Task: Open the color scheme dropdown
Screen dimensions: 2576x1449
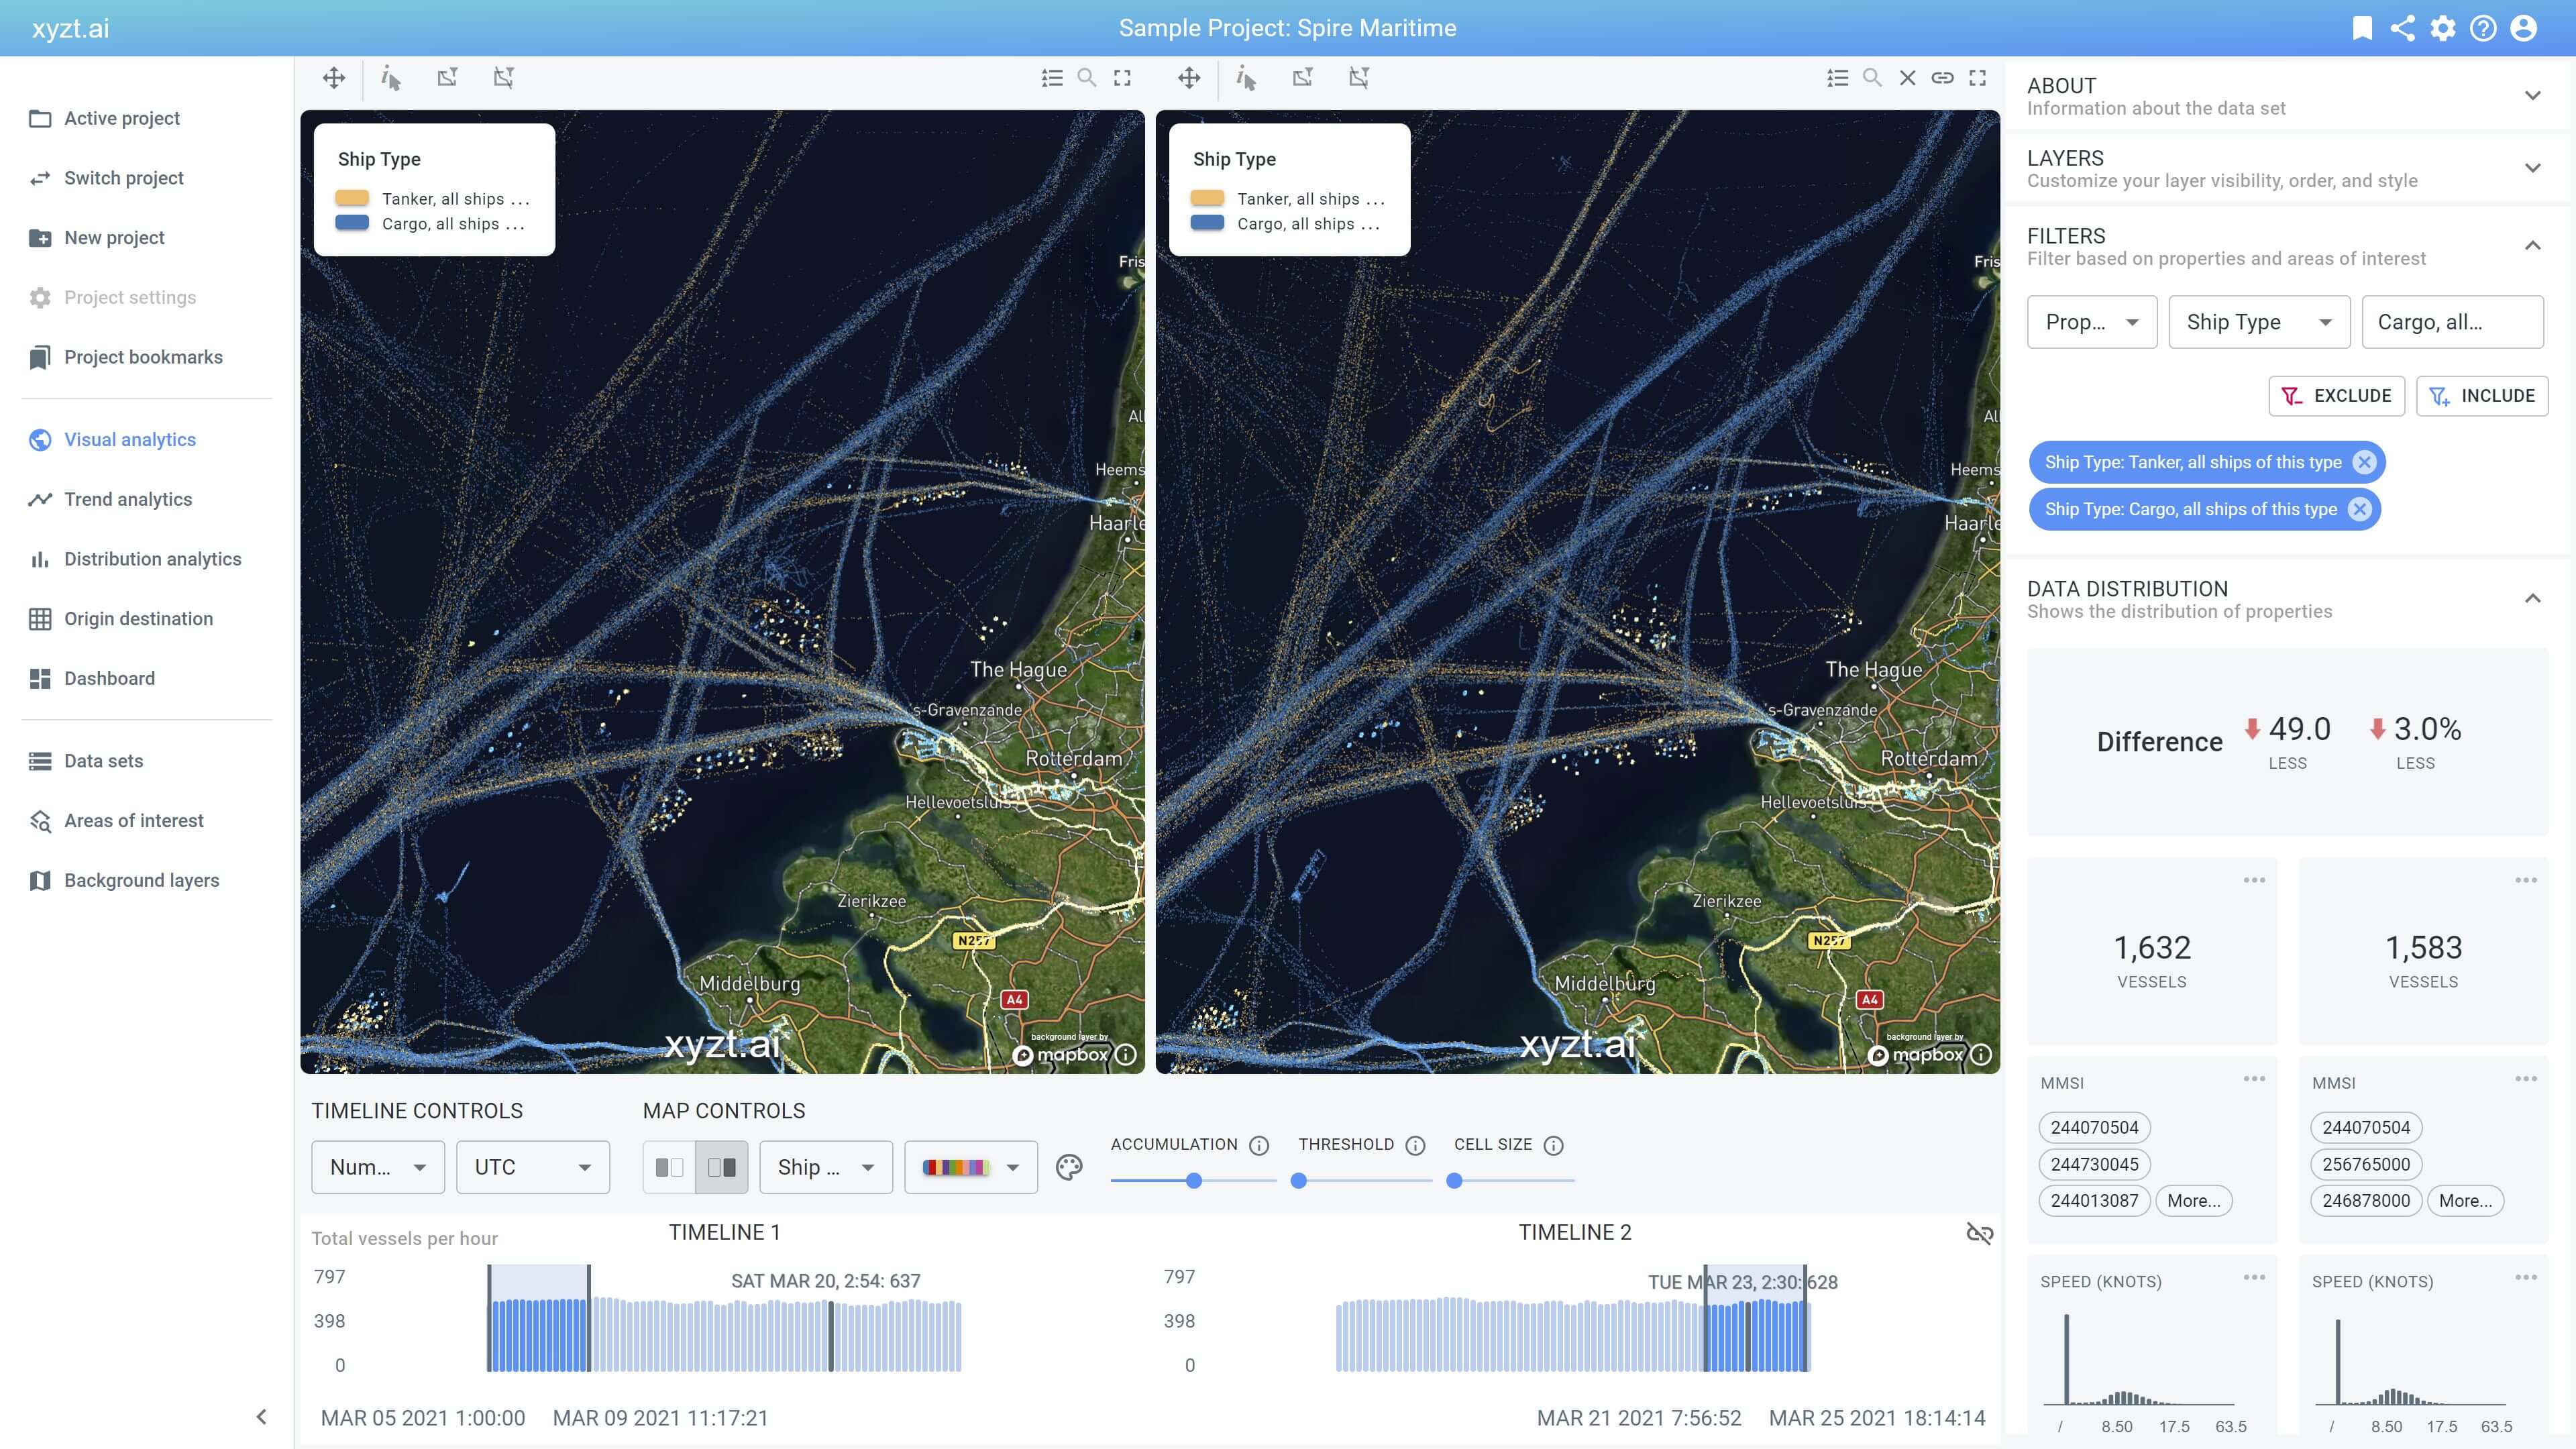Action: coord(971,1167)
